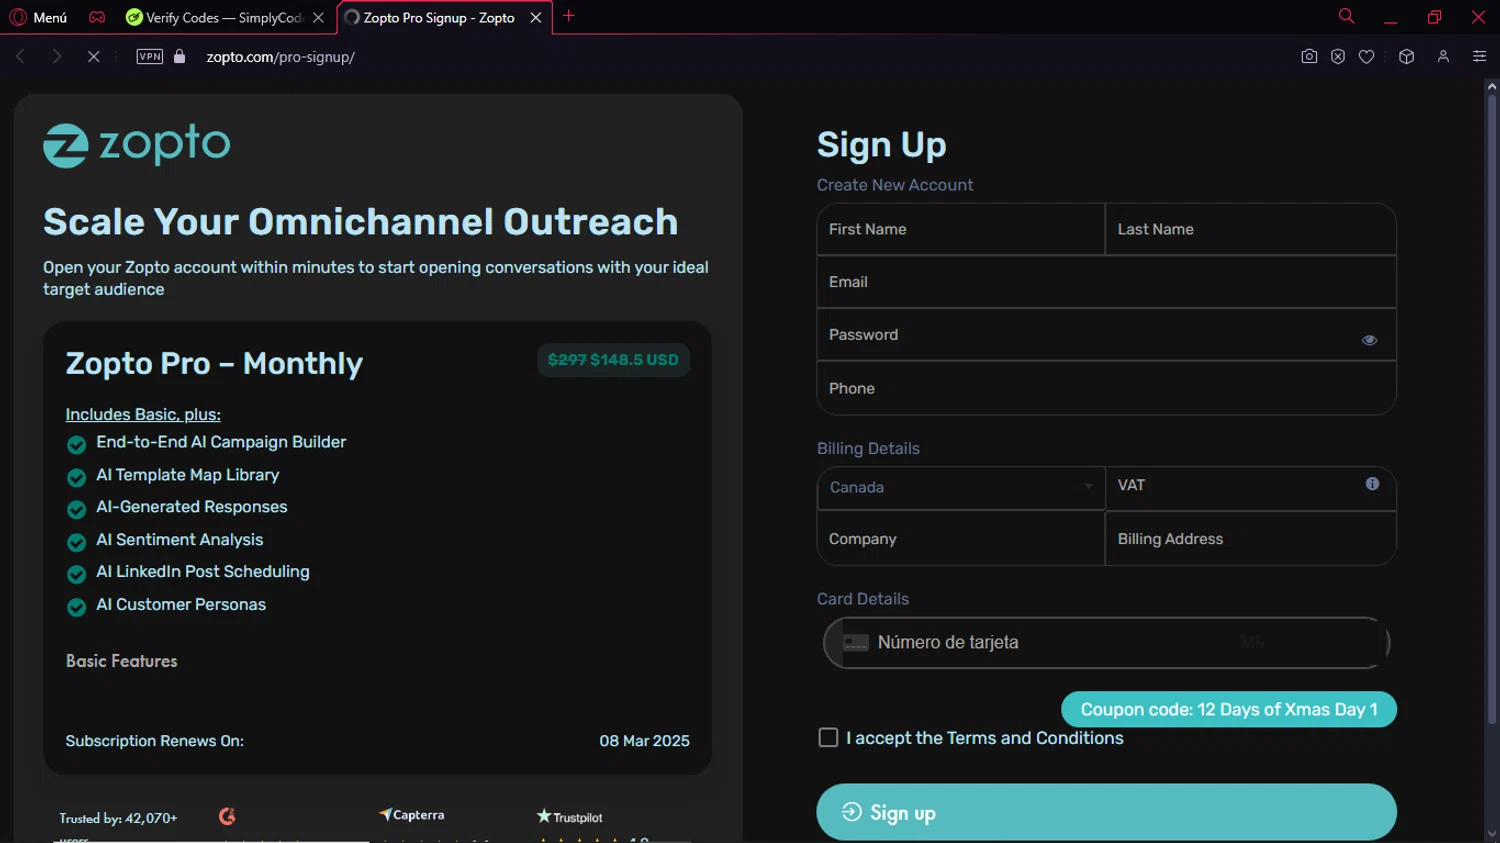
Task: Check the accept Terms and Conditions checkbox
Action: 828,738
